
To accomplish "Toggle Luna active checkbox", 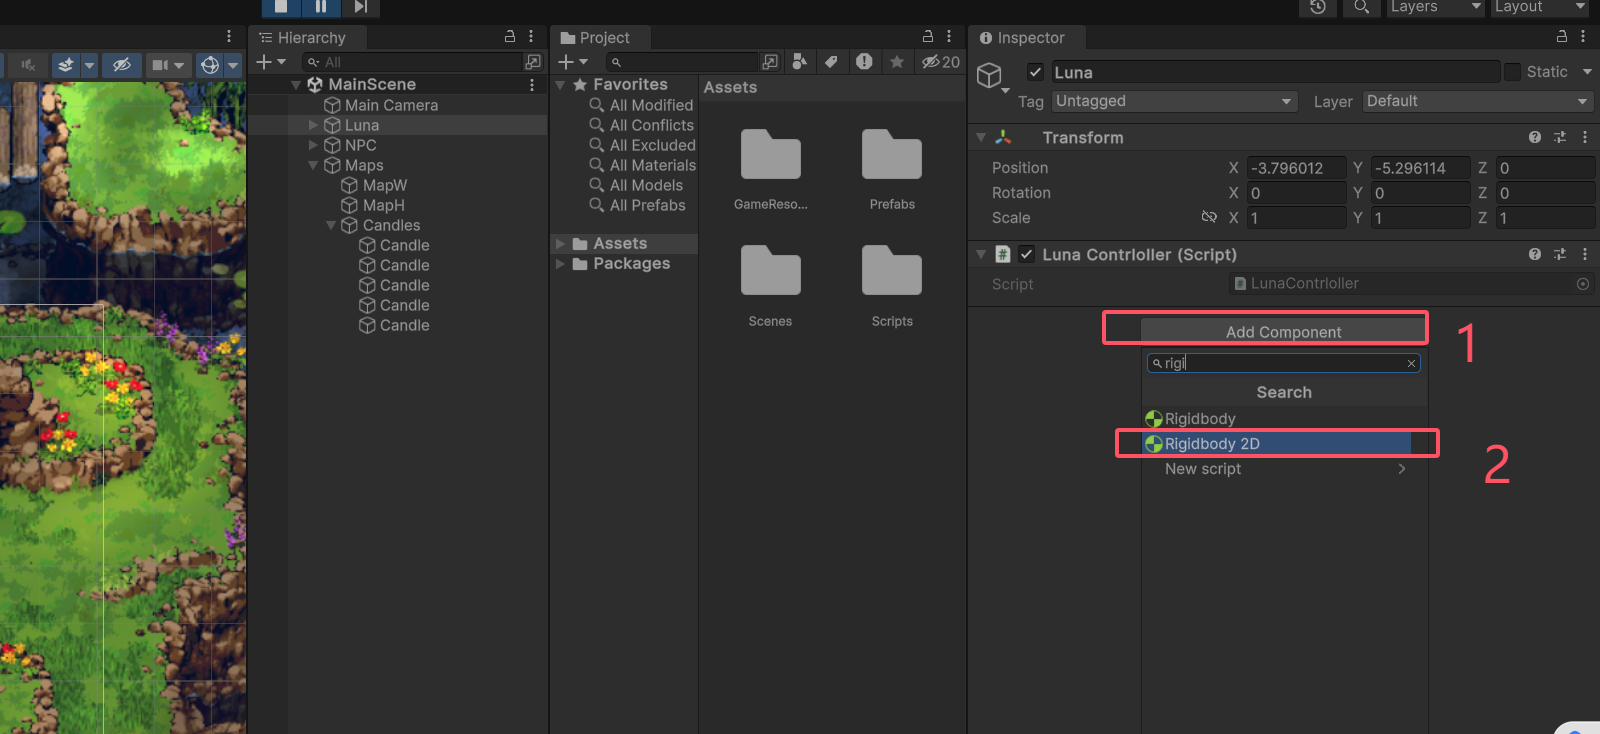I will (x=1035, y=72).
